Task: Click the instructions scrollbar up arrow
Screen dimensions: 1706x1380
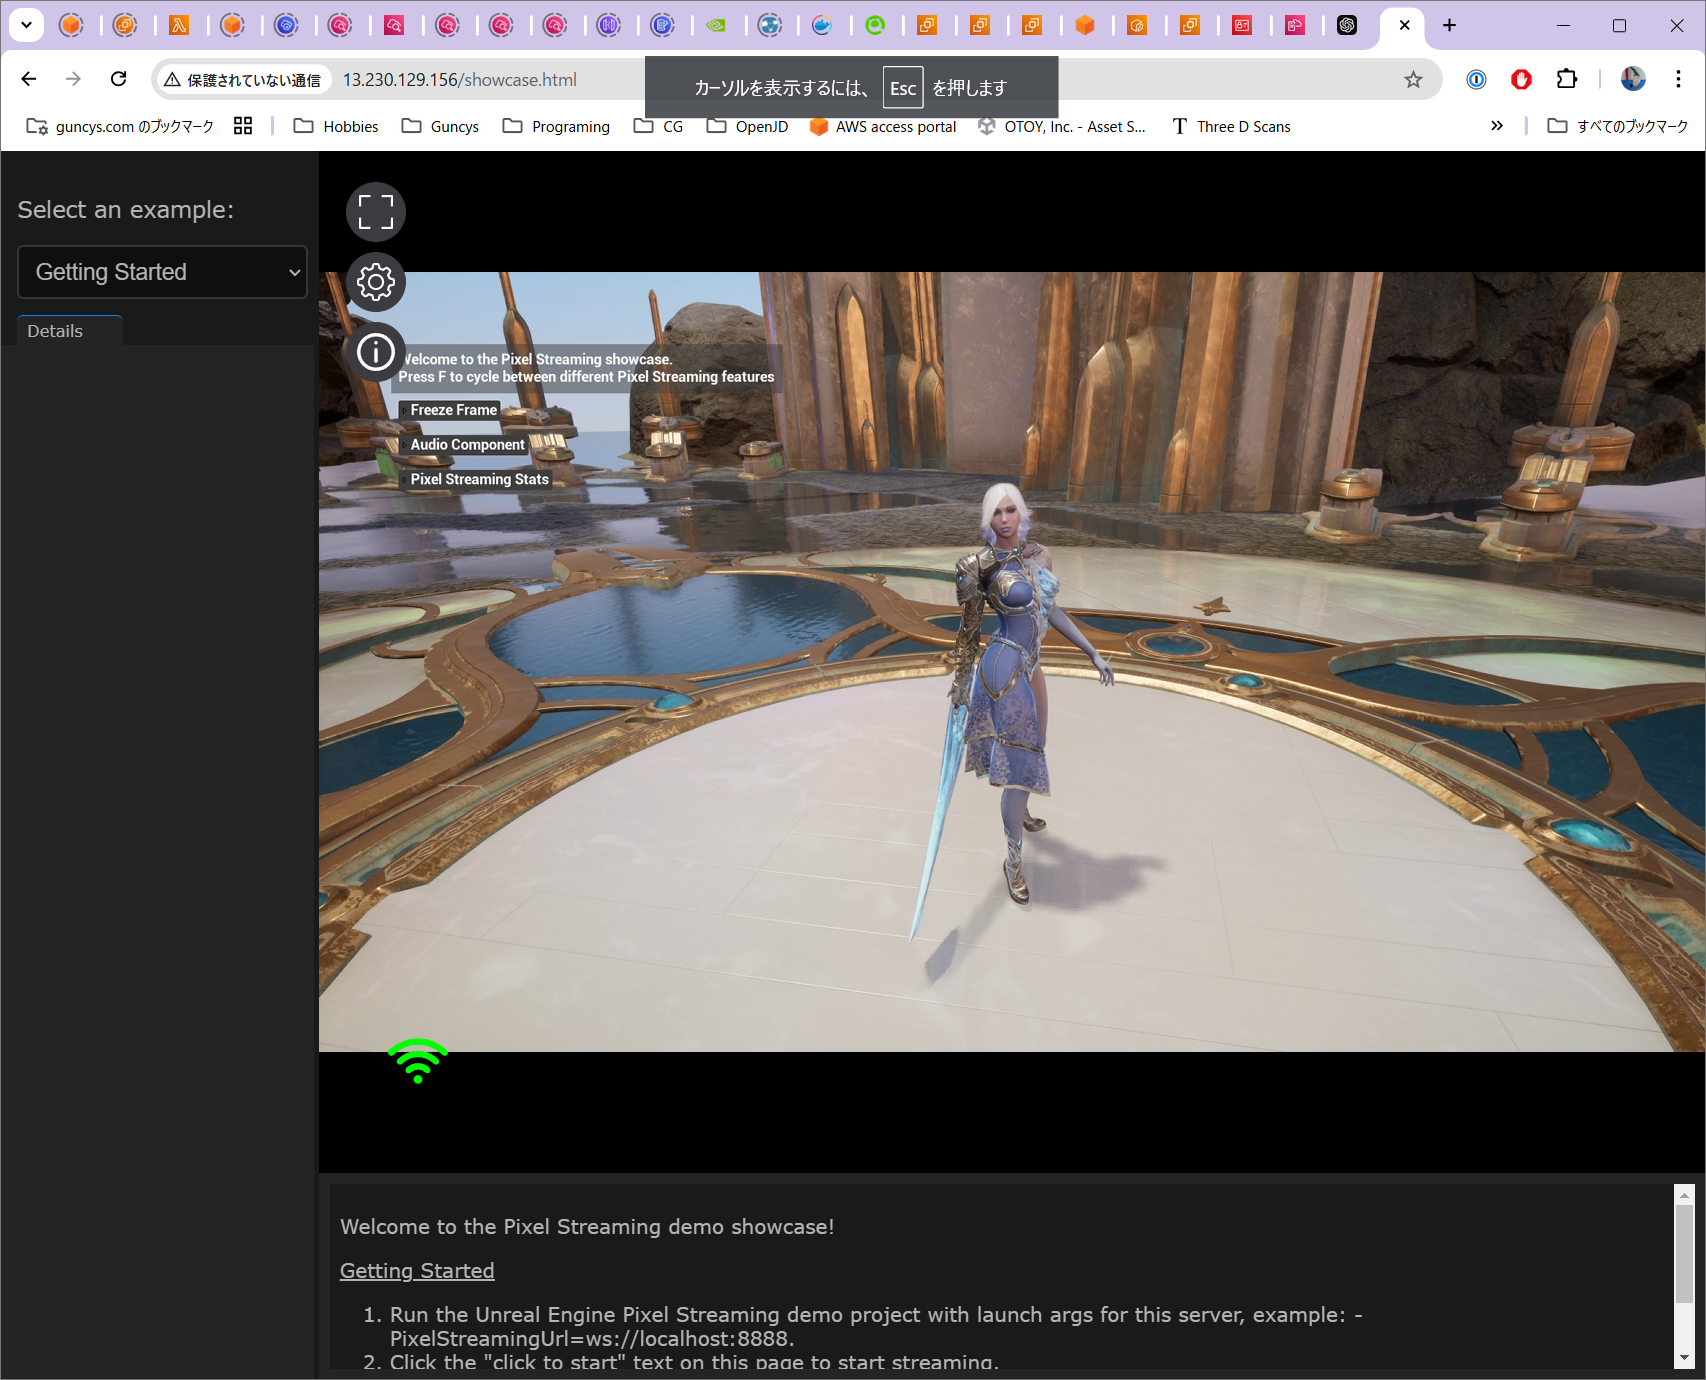Action: [1685, 1194]
